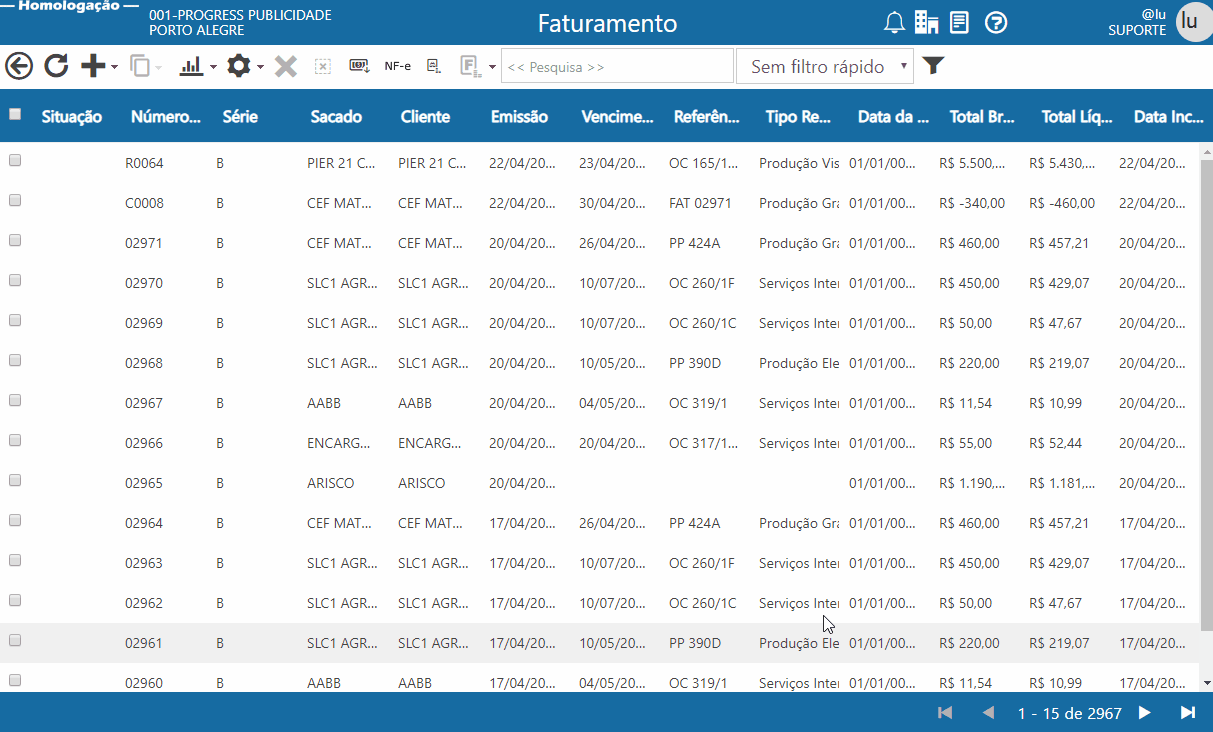This screenshot has width=1213, height=732.
Task: Click the funnel filter icon
Action: coord(933,66)
